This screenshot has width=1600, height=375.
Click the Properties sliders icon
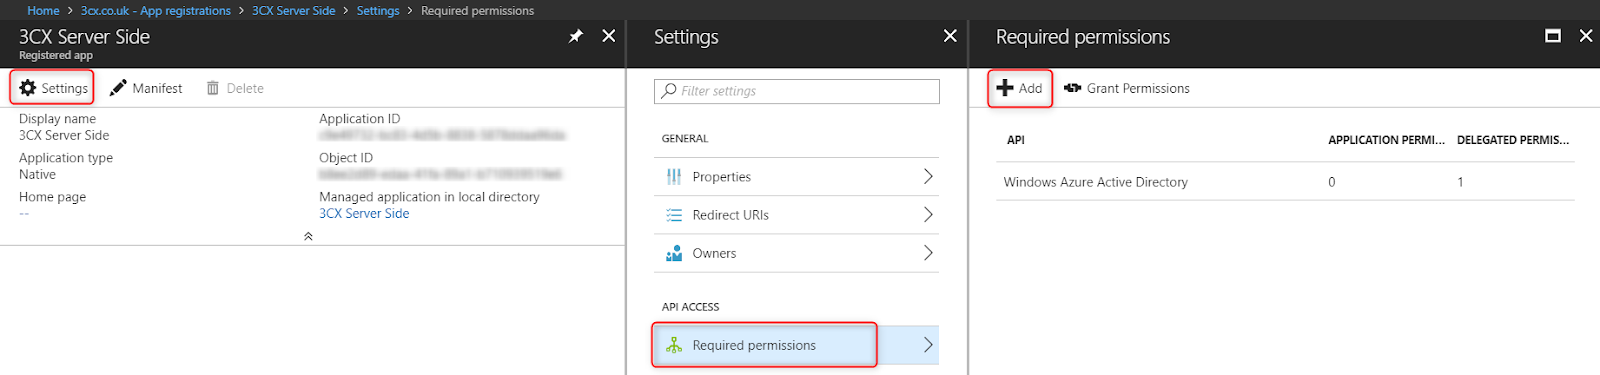pyautogui.click(x=674, y=177)
